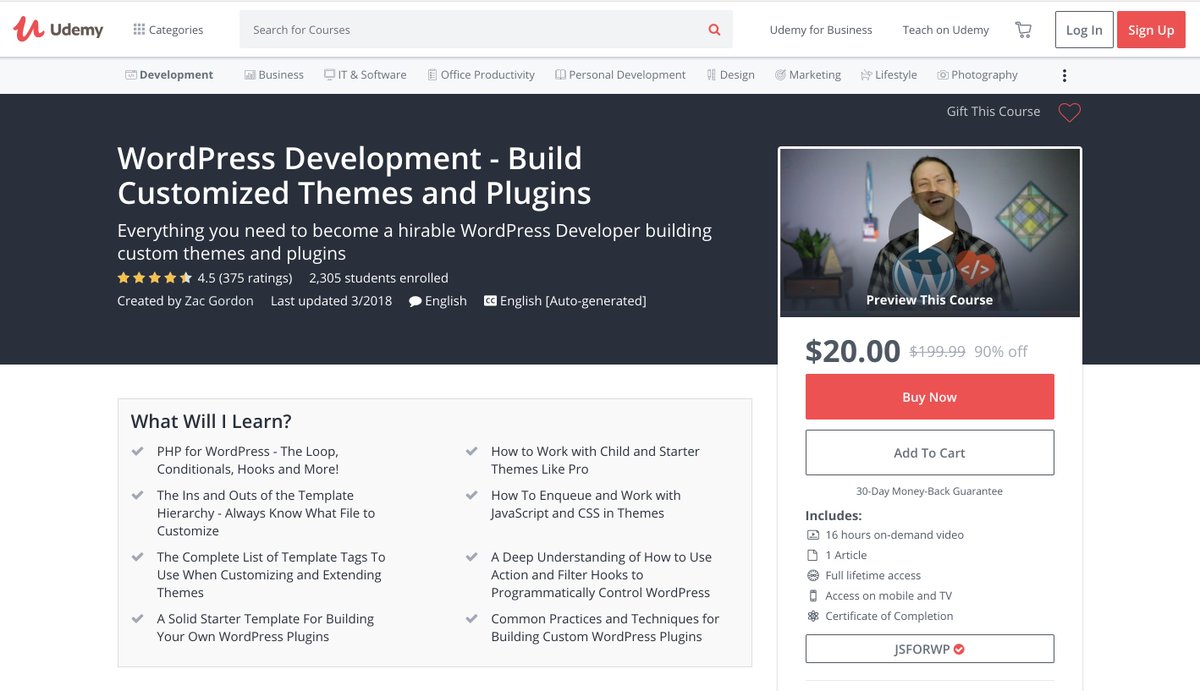Viewport: 1200px width, 691px height.
Task: Click the Log In button
Action: tap(1084, 30)
